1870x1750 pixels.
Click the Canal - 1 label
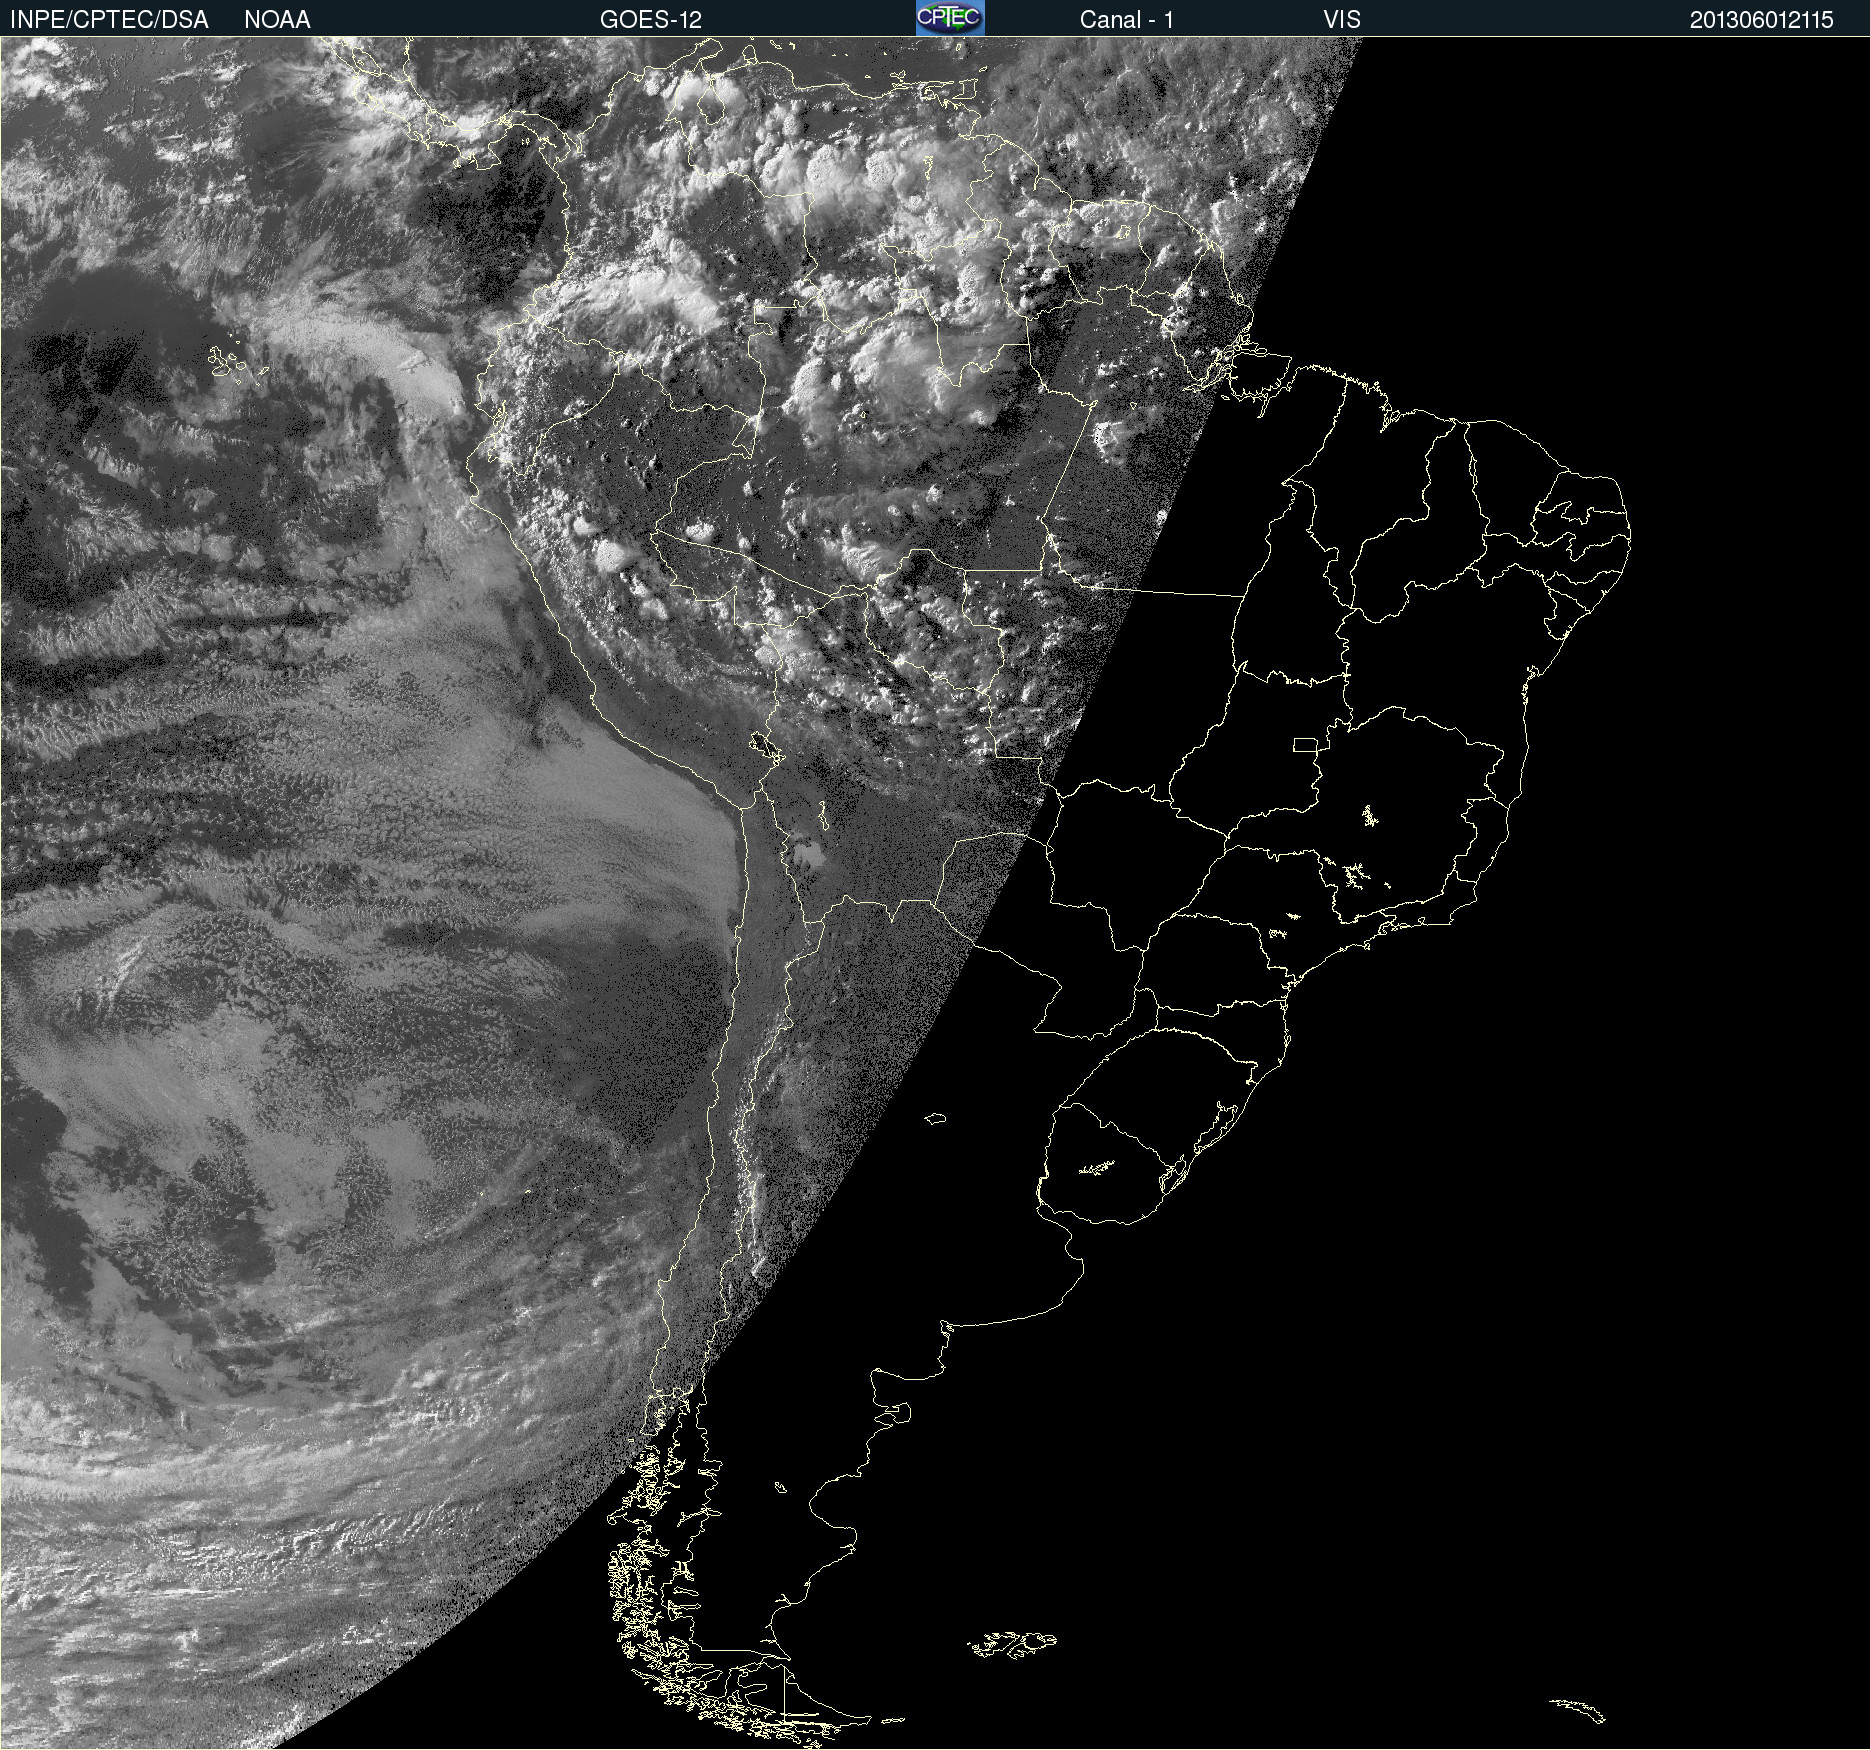pyautogui.click(x=1126, y=20)
